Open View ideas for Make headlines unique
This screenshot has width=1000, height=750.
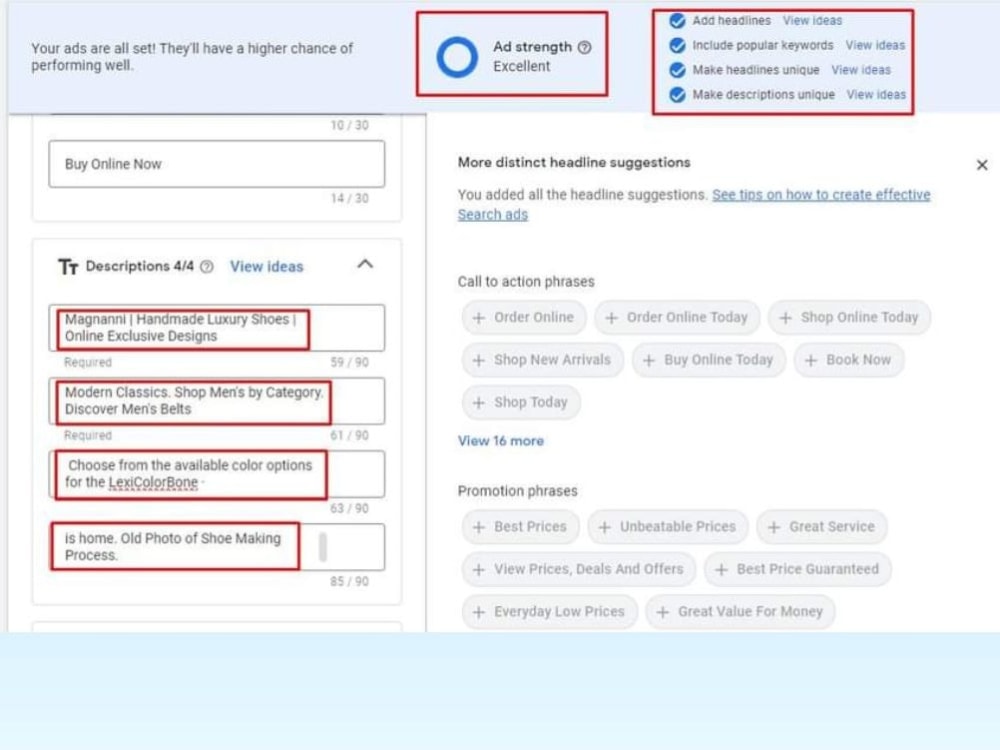(861, 70)
